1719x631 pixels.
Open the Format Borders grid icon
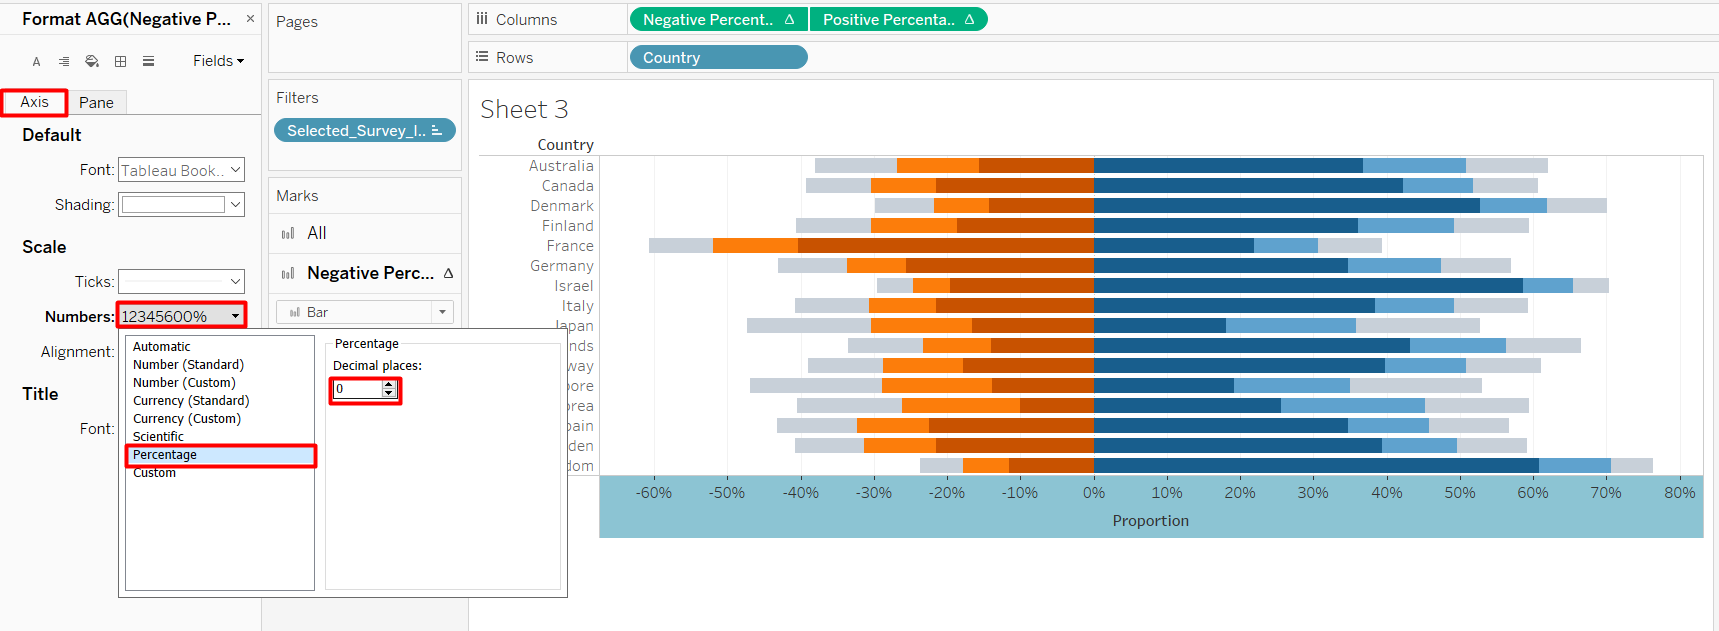(x=120, y=62)
